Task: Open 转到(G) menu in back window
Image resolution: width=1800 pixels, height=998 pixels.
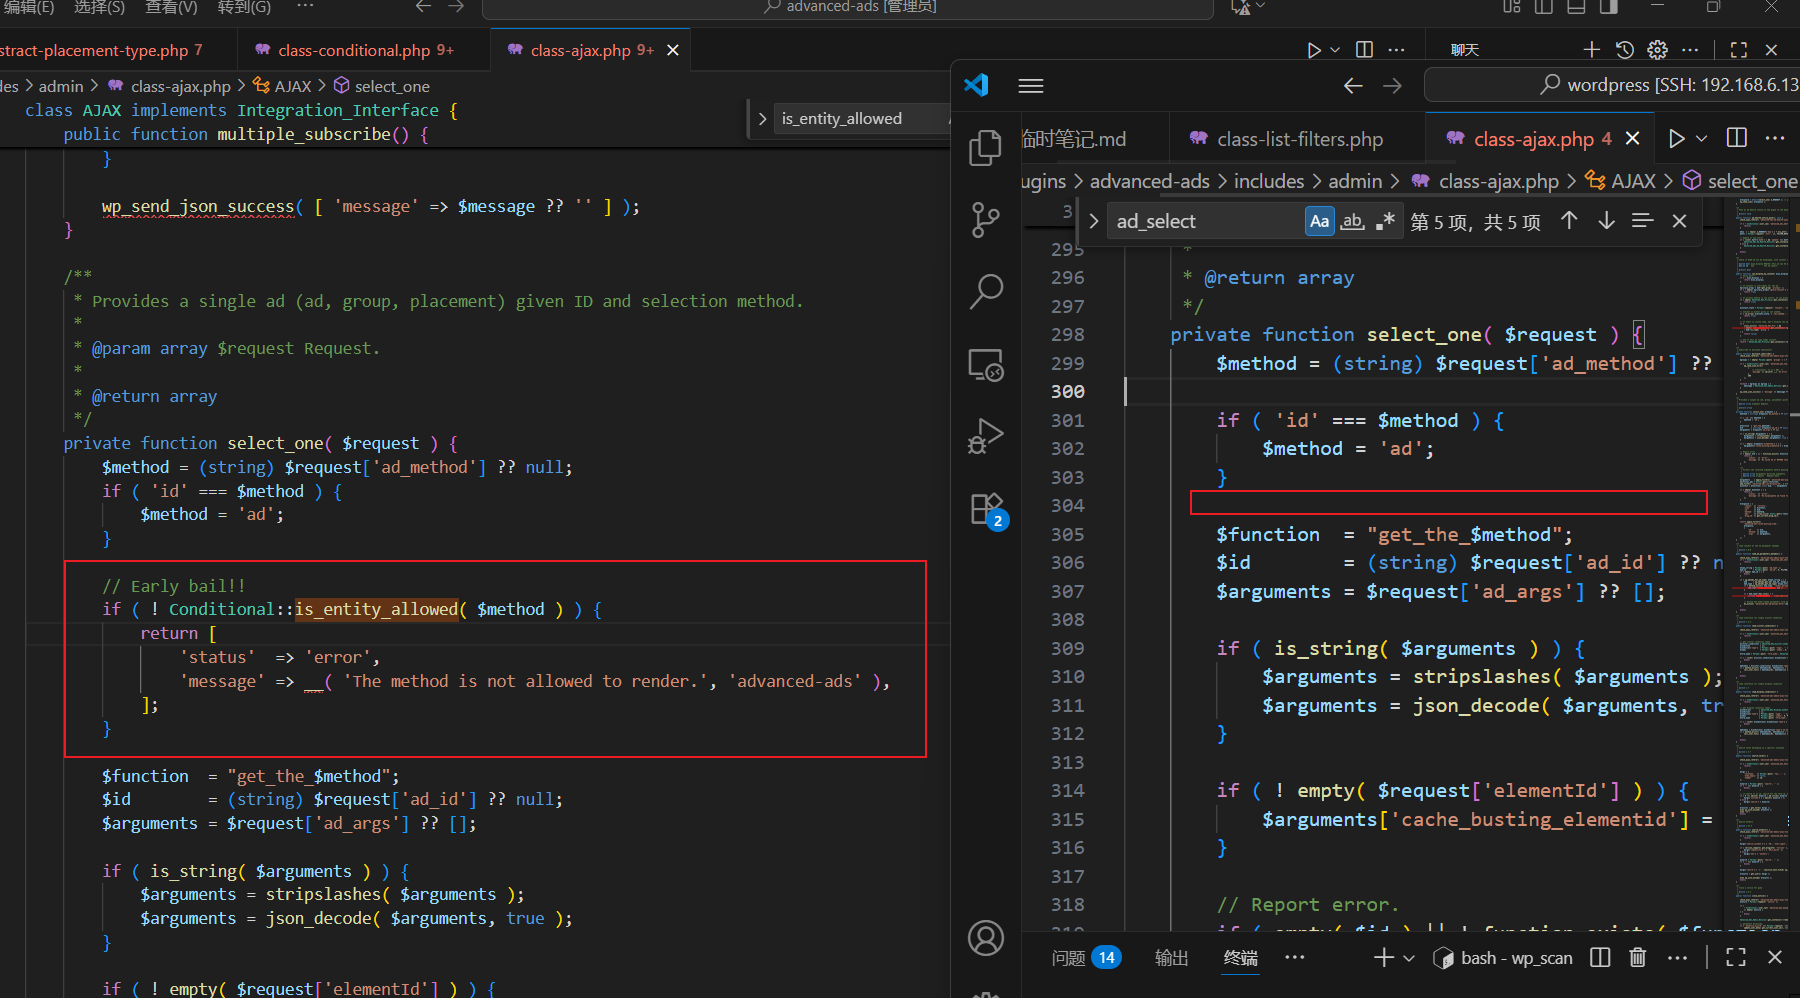Action: (244, 7)
